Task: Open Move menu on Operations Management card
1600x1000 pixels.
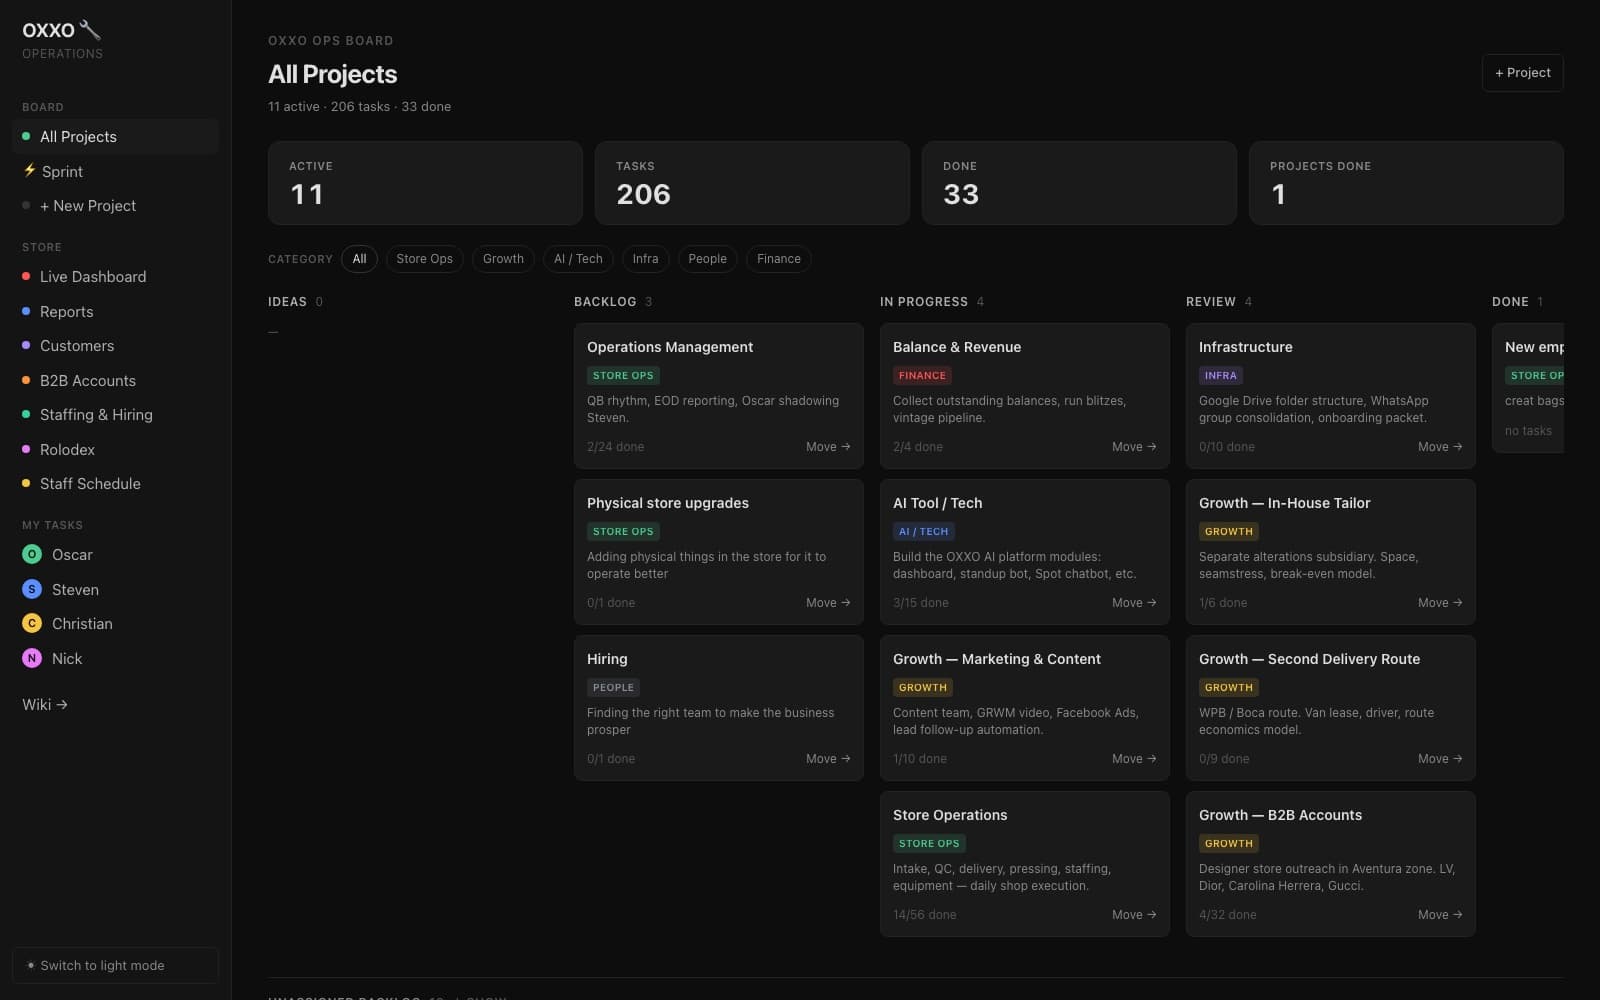Action: pyautogui.click(x=828, y=447)
